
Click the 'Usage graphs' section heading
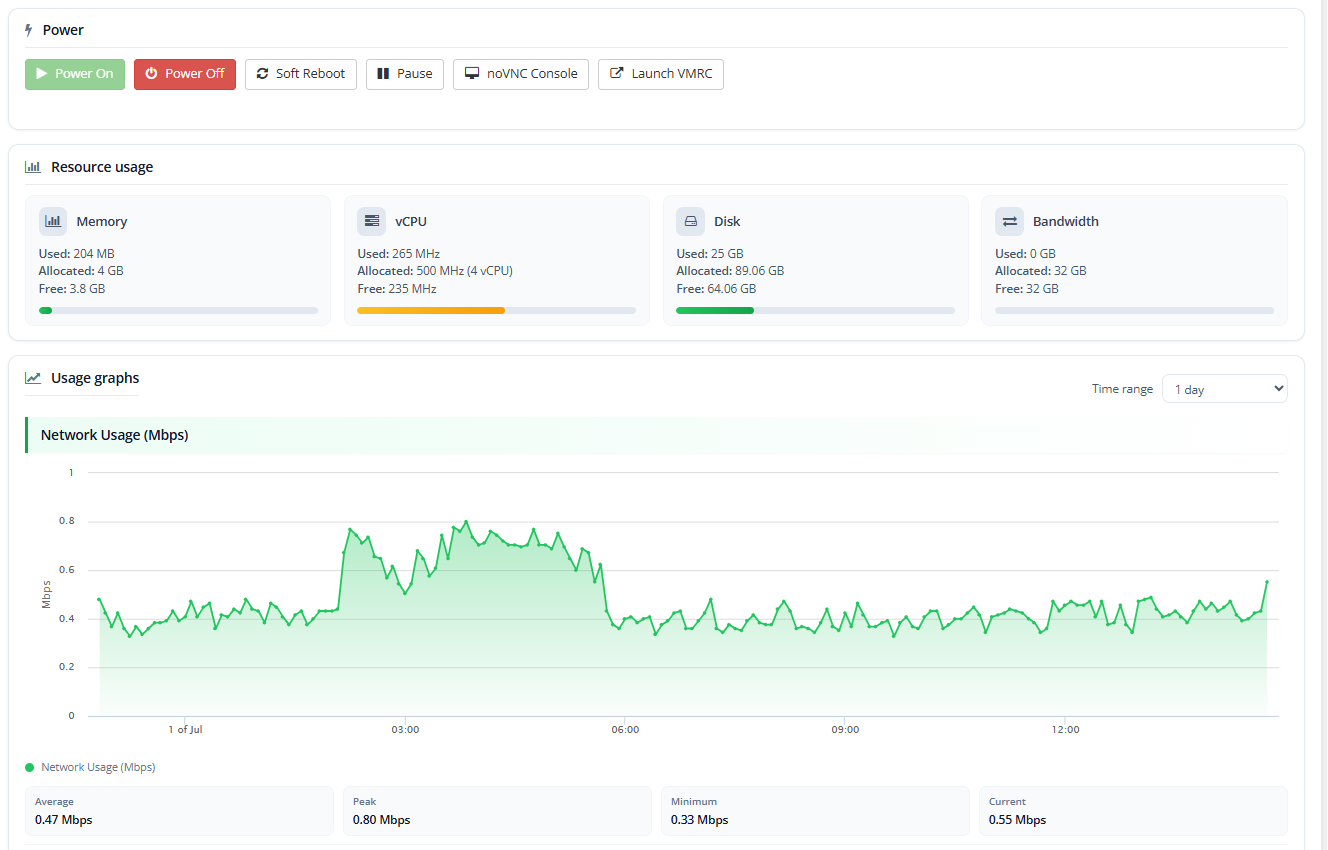(x=95, y=378)
